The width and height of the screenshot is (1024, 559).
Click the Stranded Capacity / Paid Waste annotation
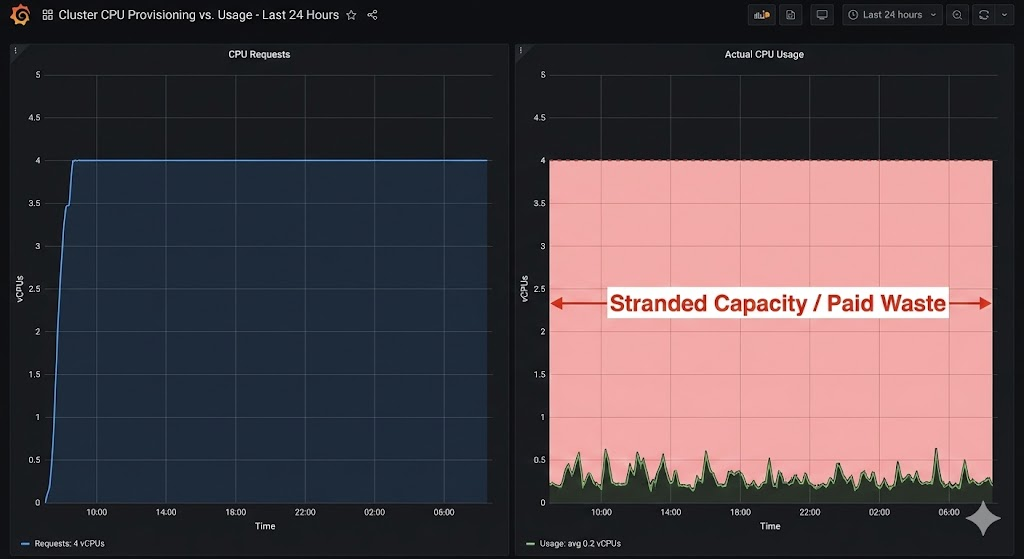(777, 303)
